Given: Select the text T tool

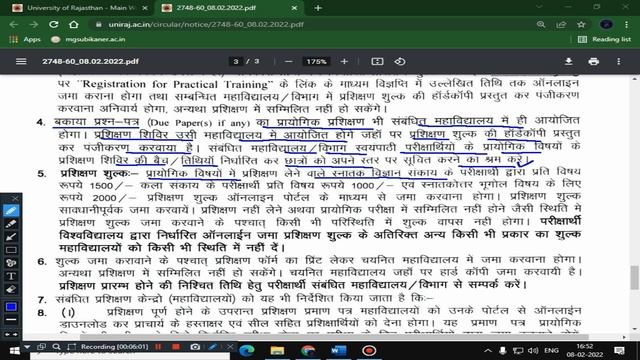Looking at the screenshot, I should 11,276.
